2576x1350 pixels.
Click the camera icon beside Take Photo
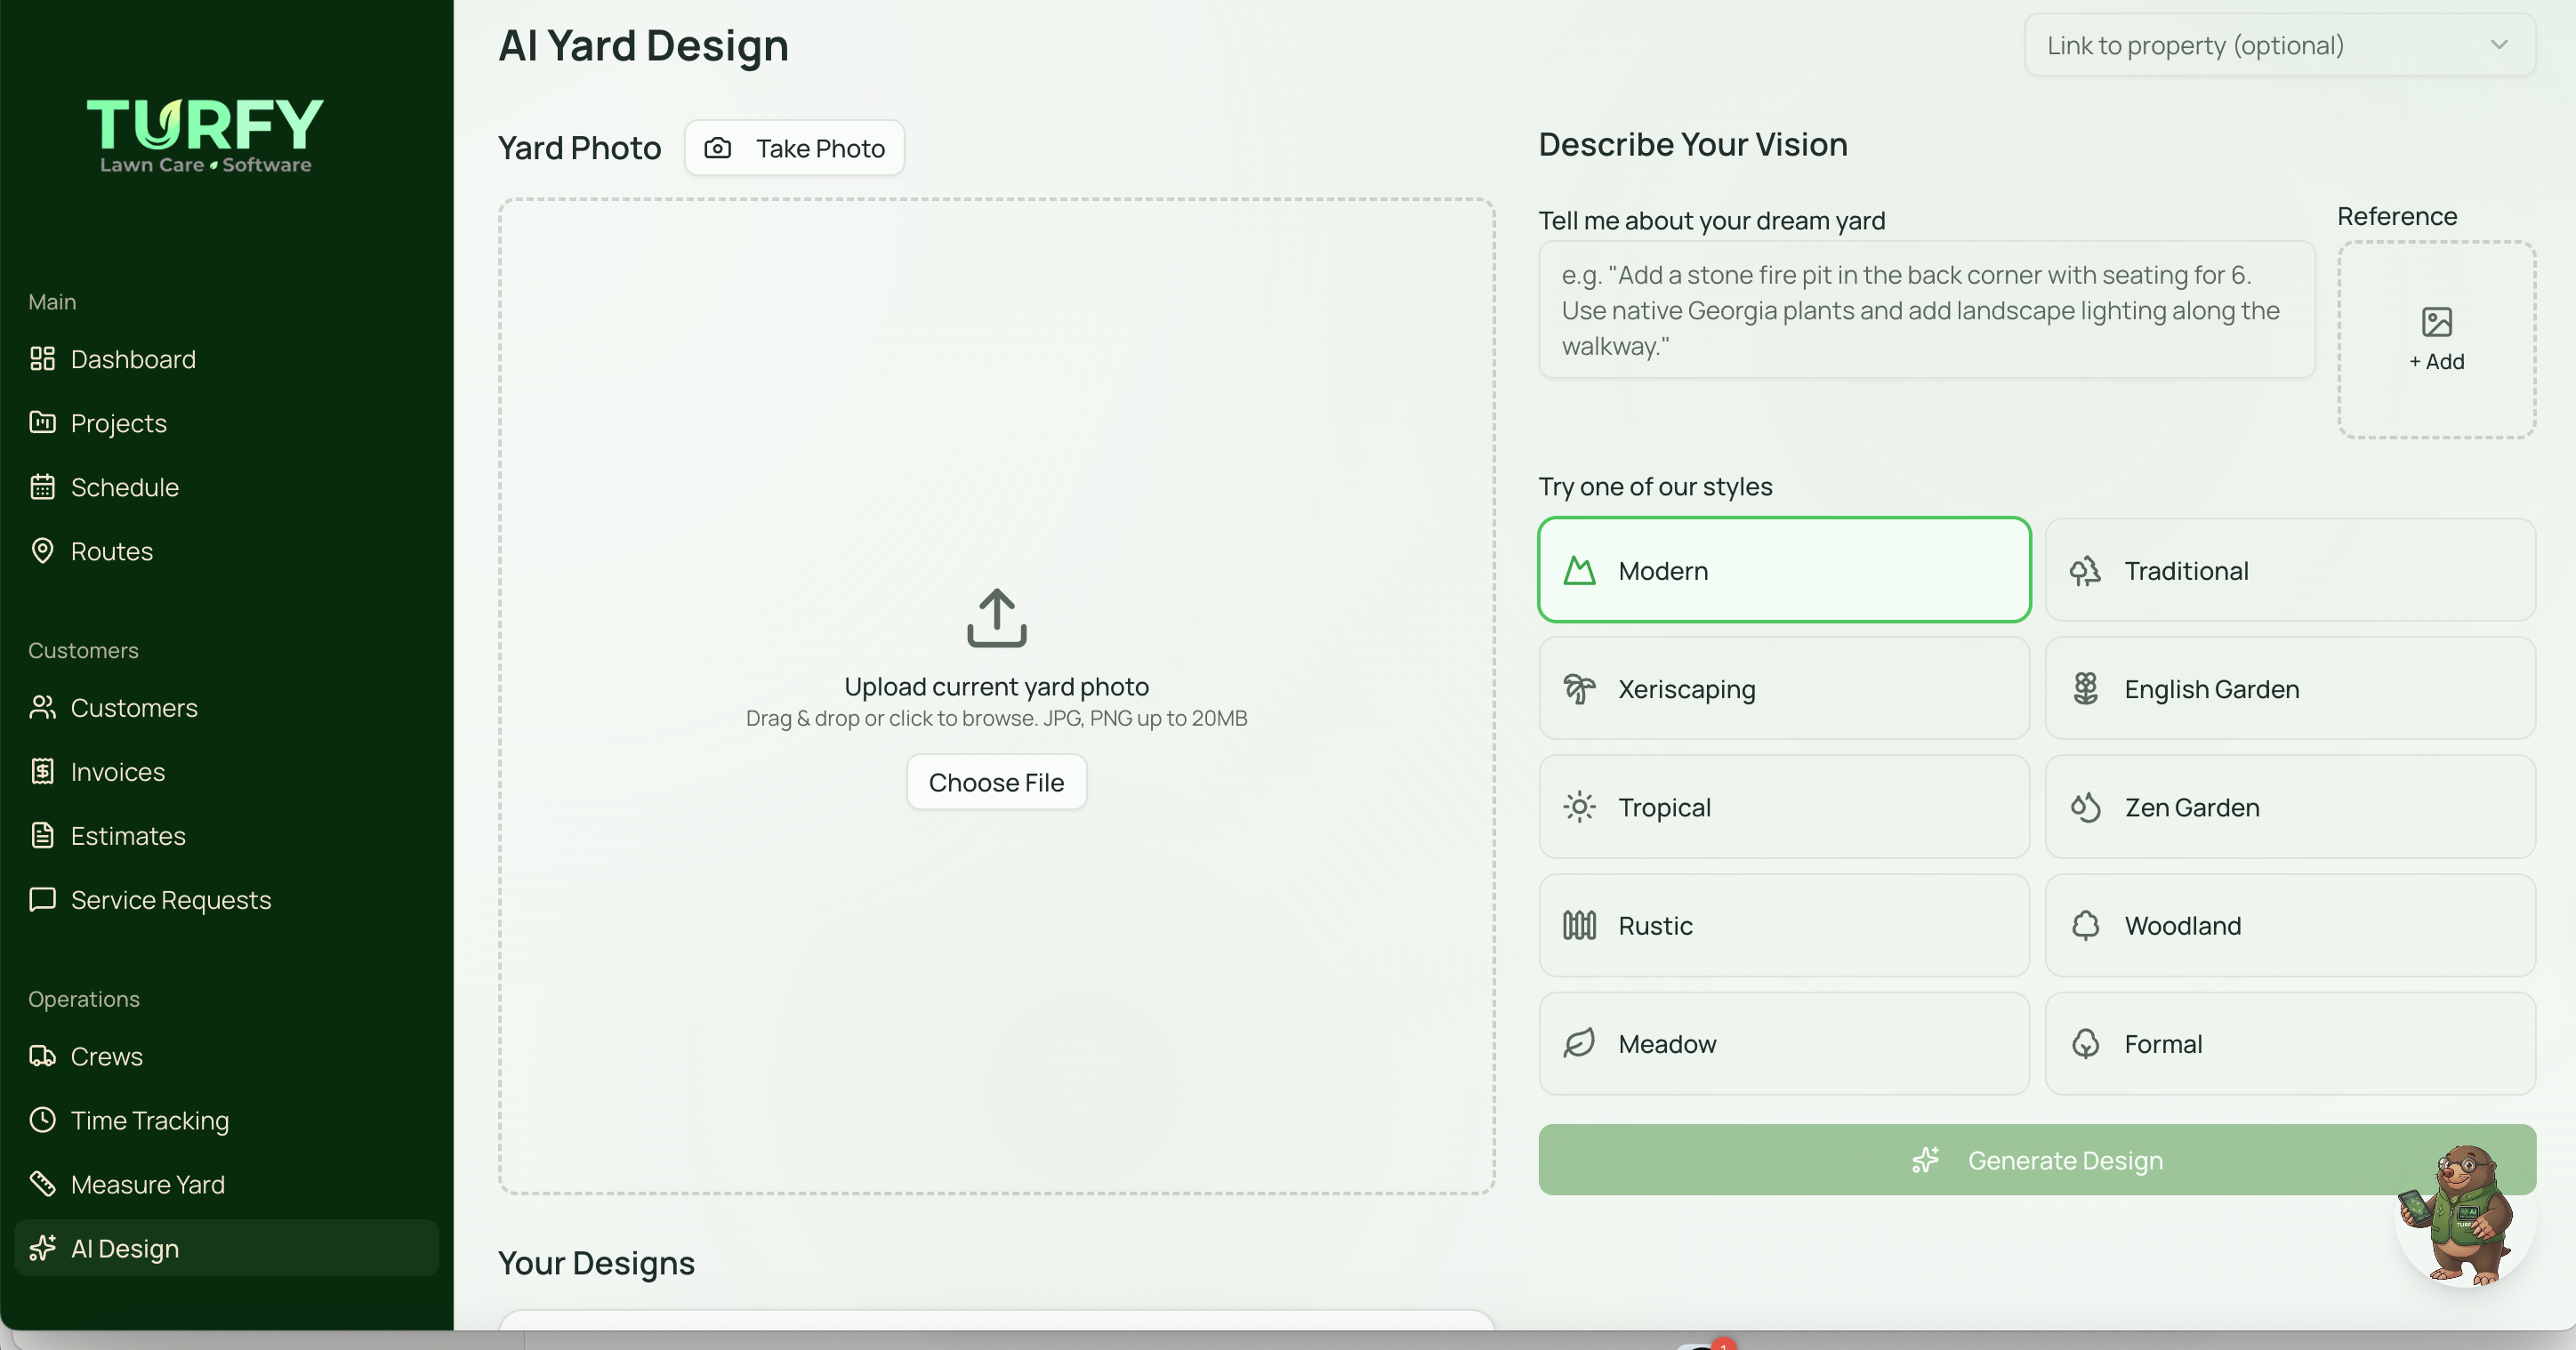coord(718,148)
